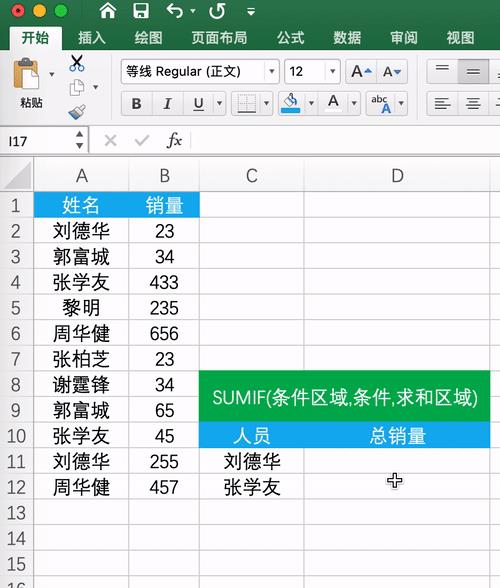Redo with the circular arrow icon
The image size is (500, 588).
click(x=217, y=11)
